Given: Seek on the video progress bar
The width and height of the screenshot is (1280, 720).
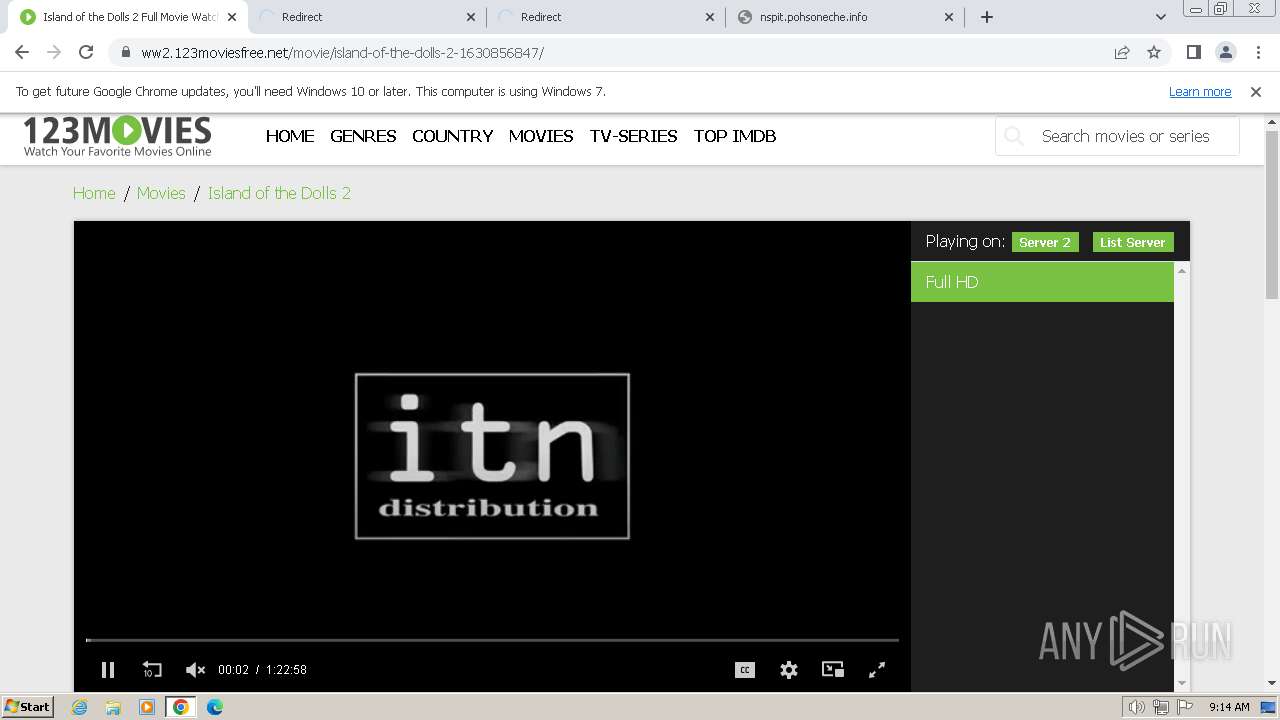Looking at the screenshot, I should point(492,640).
